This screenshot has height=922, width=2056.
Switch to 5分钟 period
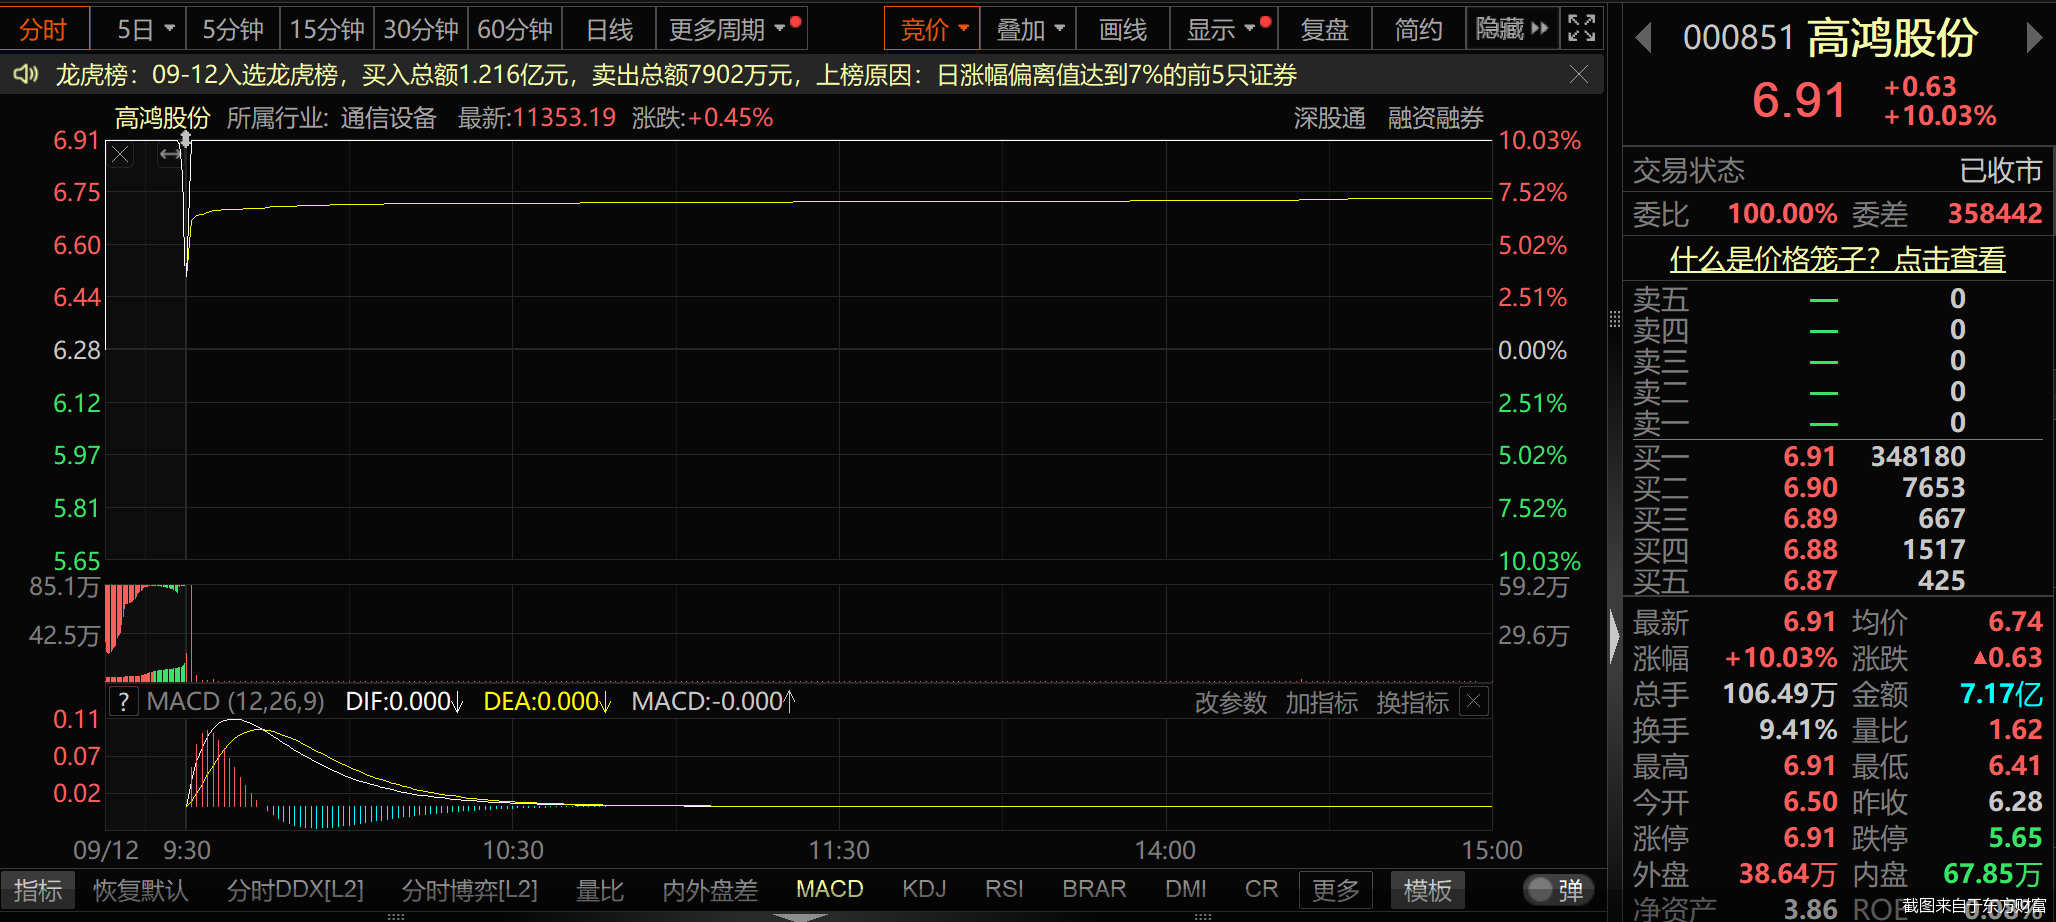coord(233,30)
